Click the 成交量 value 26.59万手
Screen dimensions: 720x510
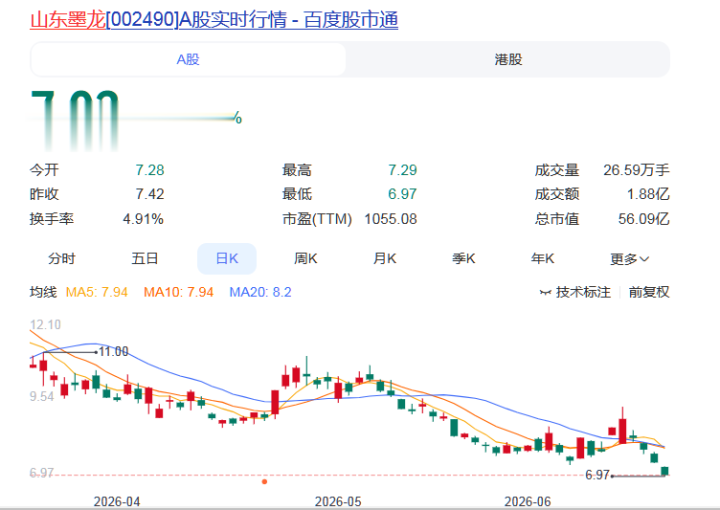point(636,170)
